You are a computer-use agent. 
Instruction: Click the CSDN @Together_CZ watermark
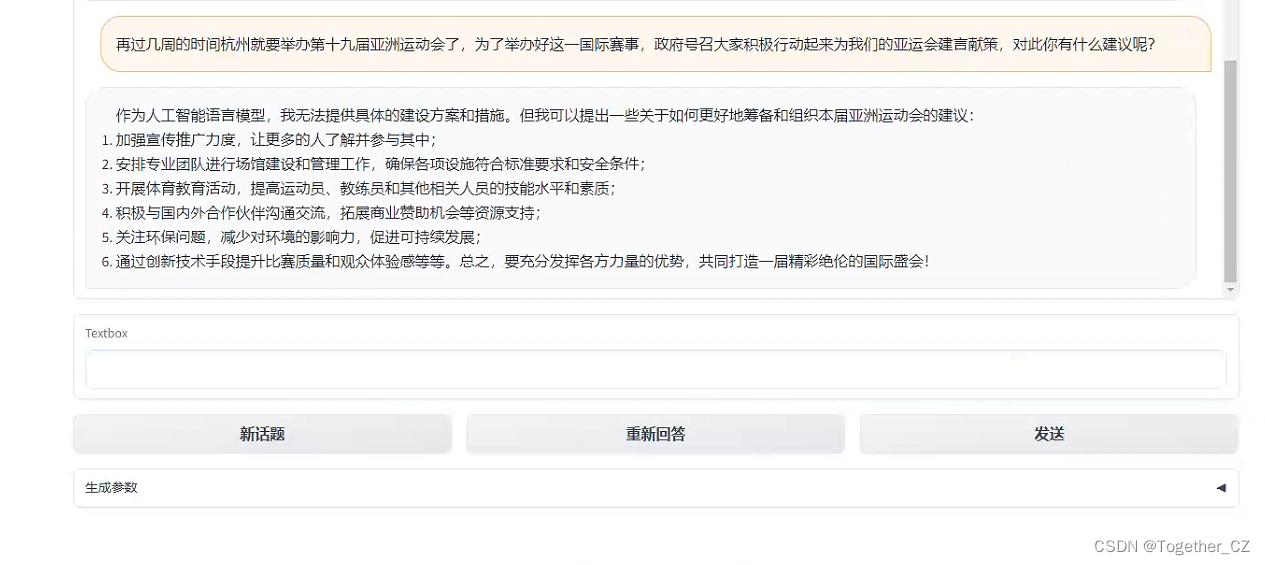pyautogui.click(x=1172, y=546)
